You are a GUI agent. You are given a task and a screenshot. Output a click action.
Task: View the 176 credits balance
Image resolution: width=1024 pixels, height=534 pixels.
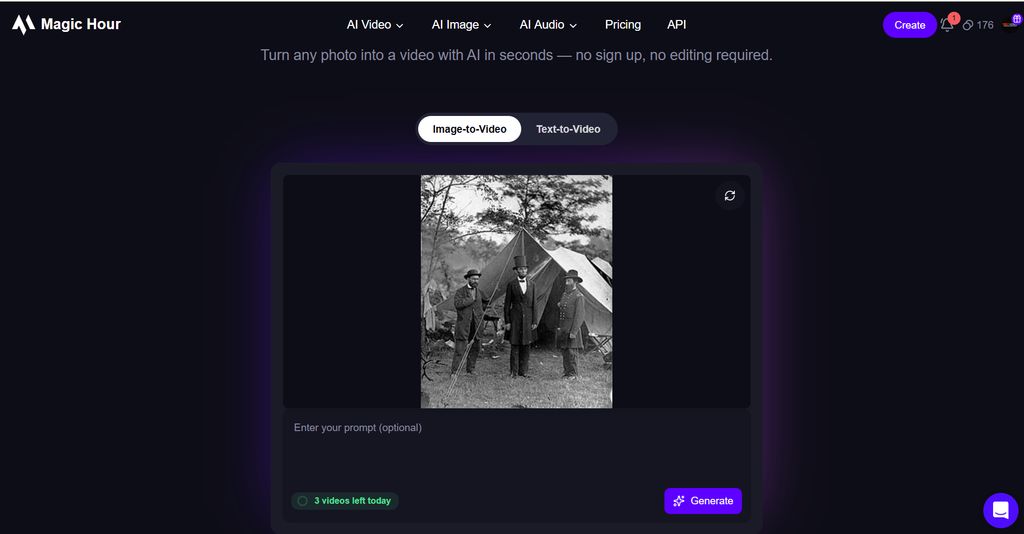[x=978, y=25]
